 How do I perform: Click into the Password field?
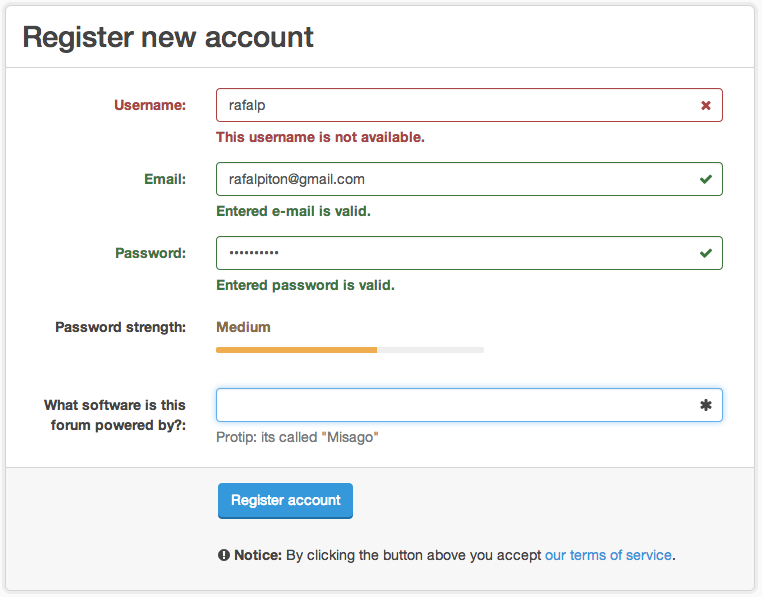450,253
